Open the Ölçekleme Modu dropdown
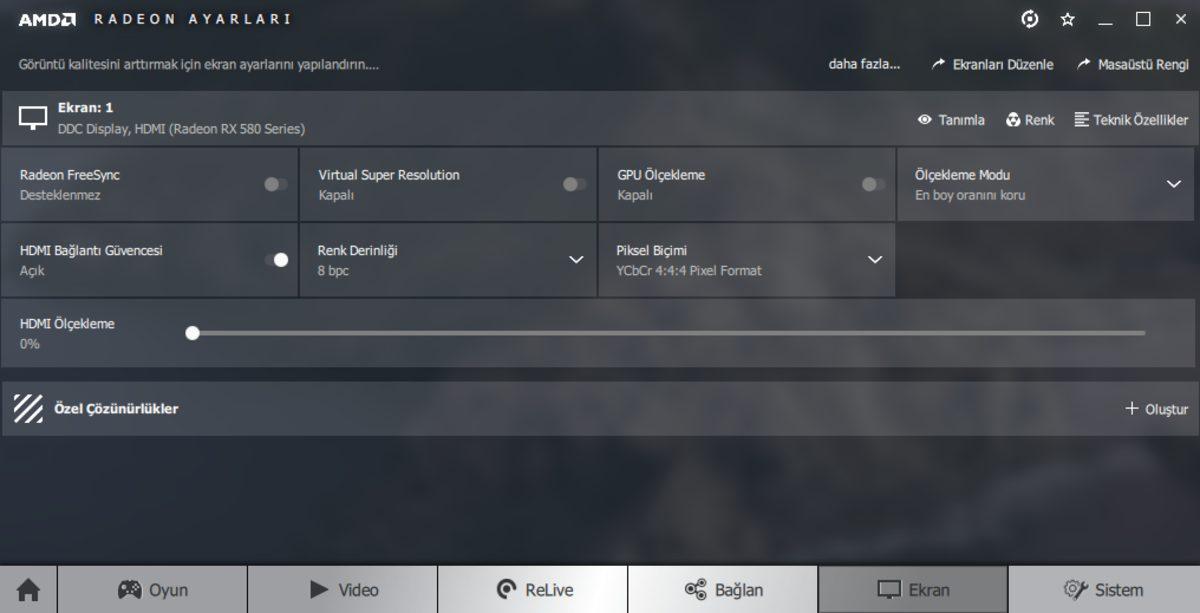This screenshot has height=613, width=1200. [1173, 183]
